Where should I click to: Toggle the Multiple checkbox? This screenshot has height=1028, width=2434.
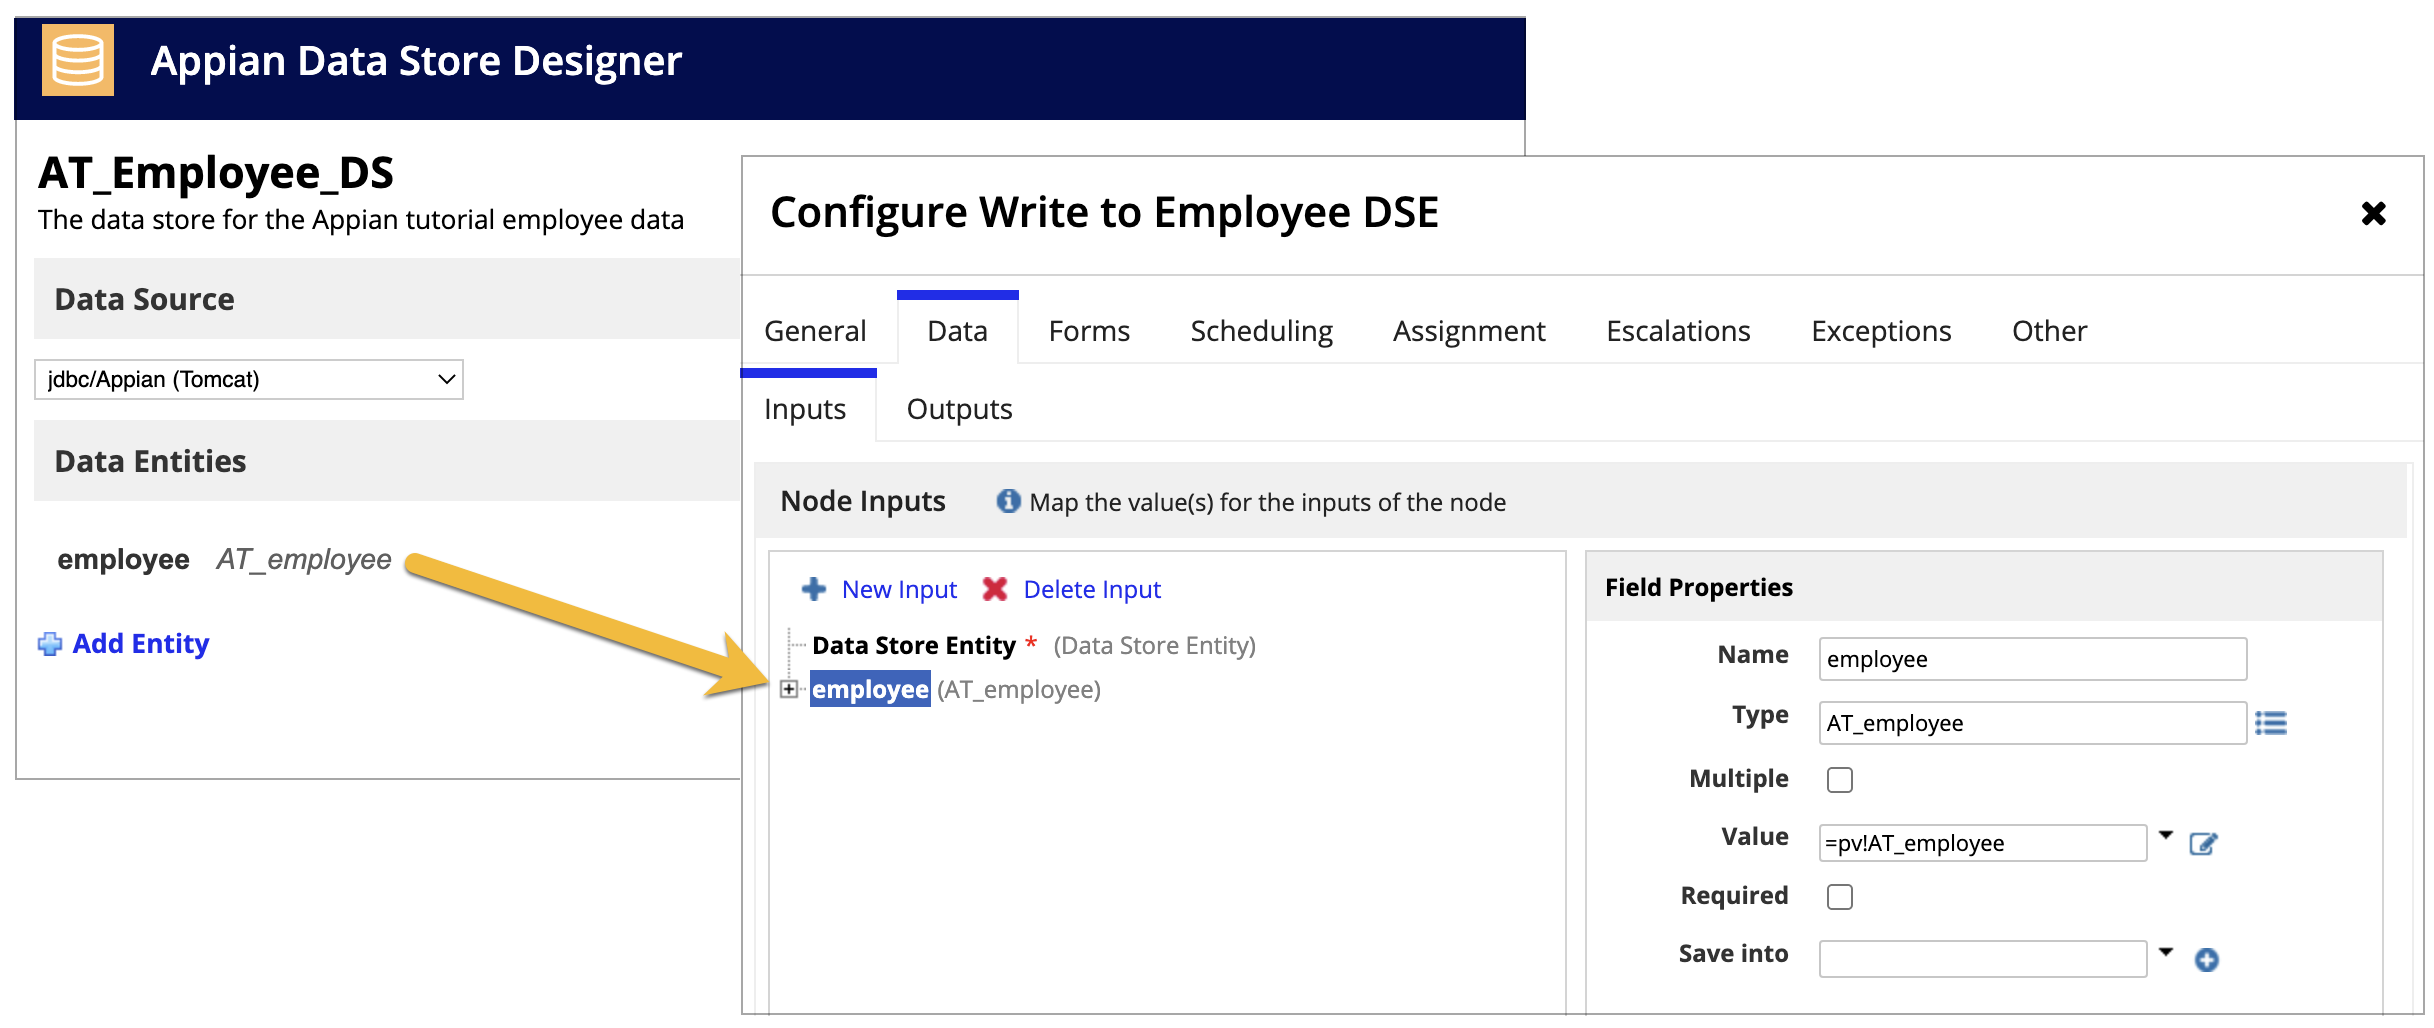point(1840,780)
